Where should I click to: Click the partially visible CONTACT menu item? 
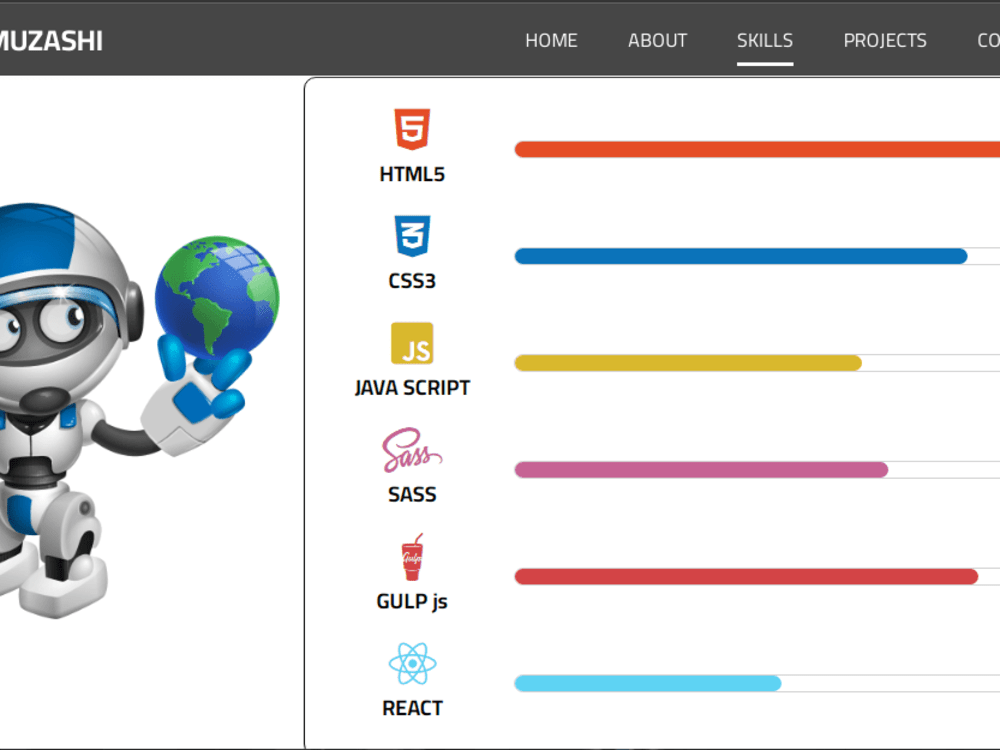click(x=989, y=40)
